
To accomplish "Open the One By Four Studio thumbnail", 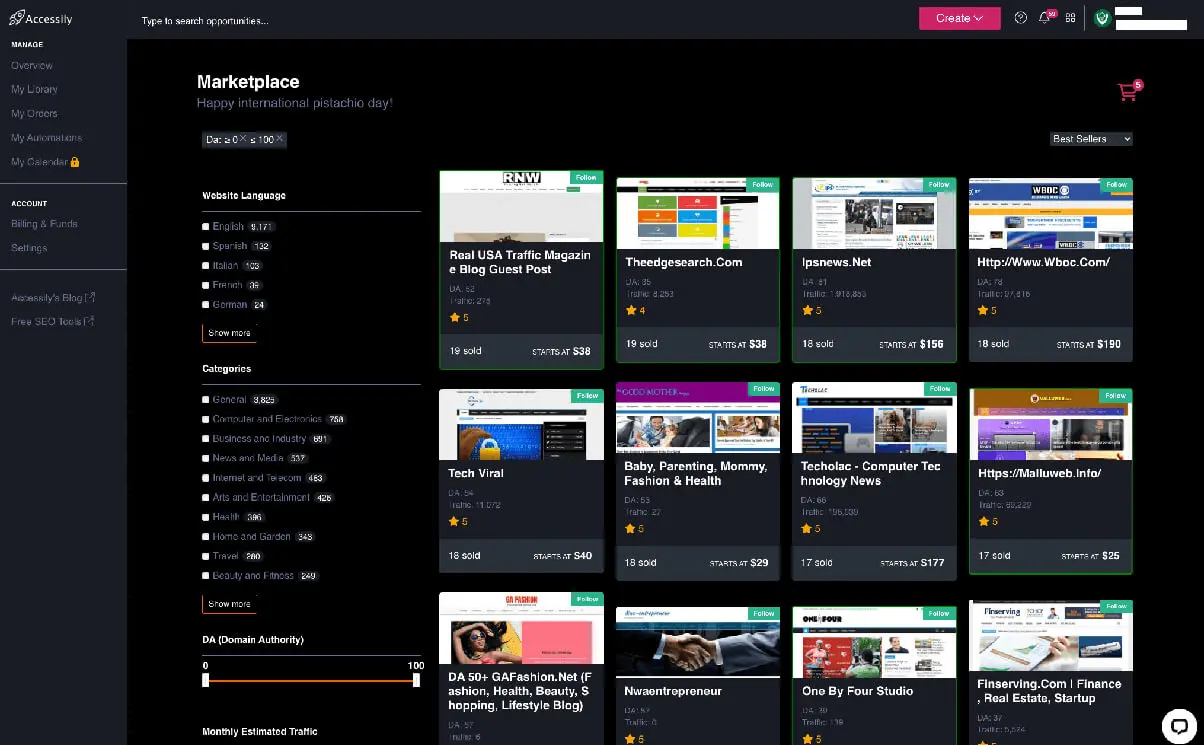I will click(874, 642).
